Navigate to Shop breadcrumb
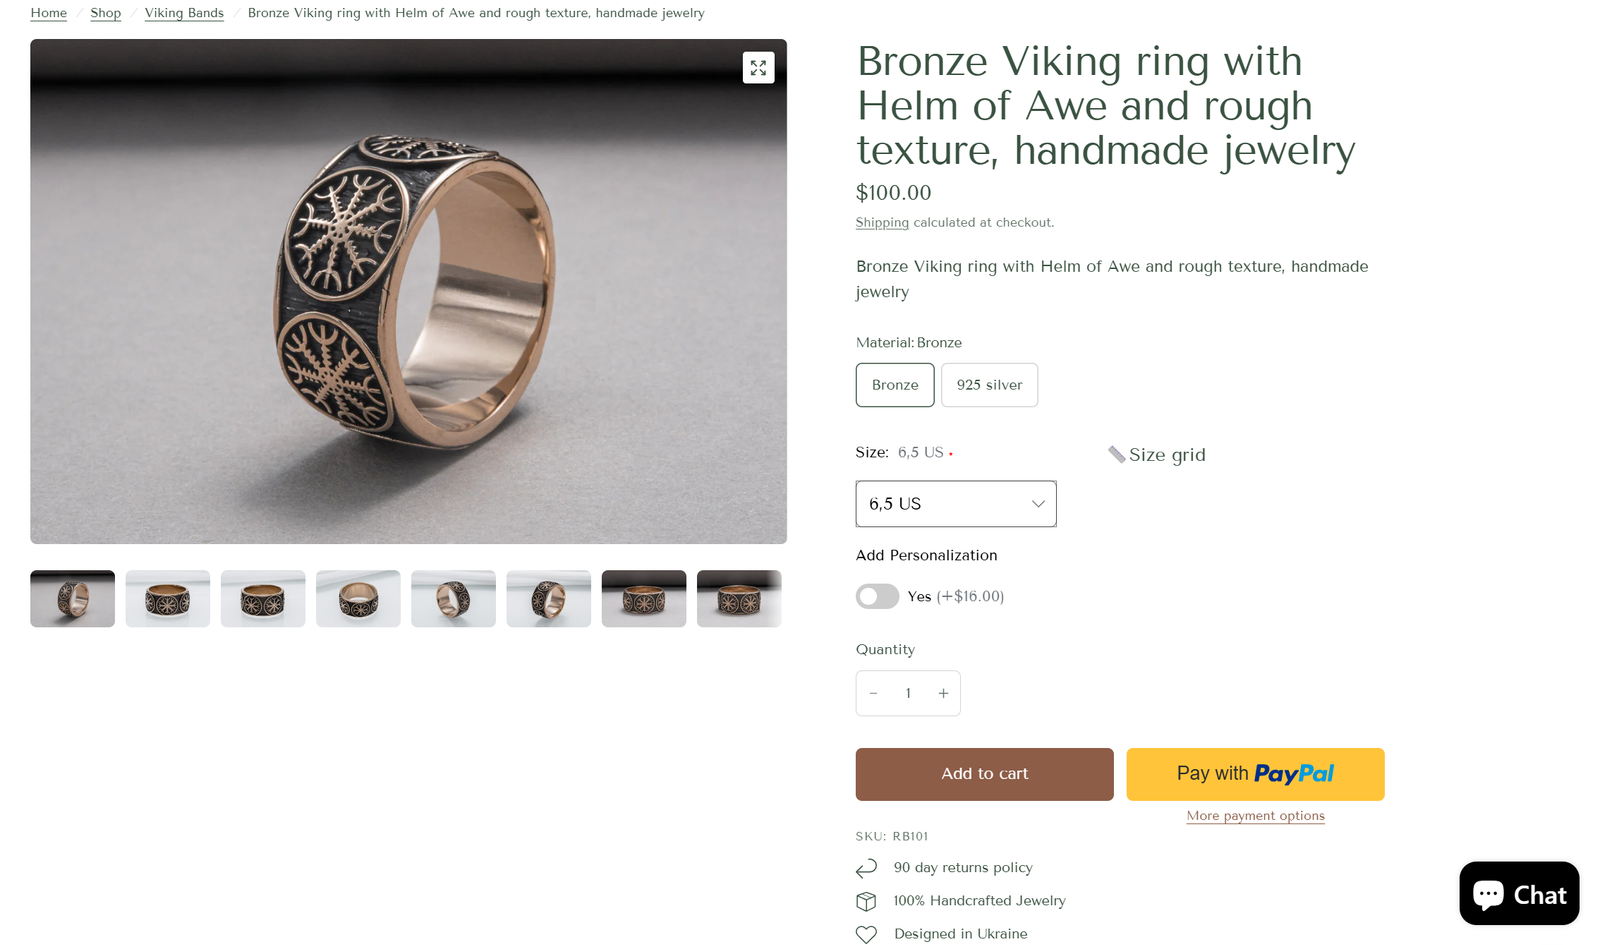 tap(106, 13)
